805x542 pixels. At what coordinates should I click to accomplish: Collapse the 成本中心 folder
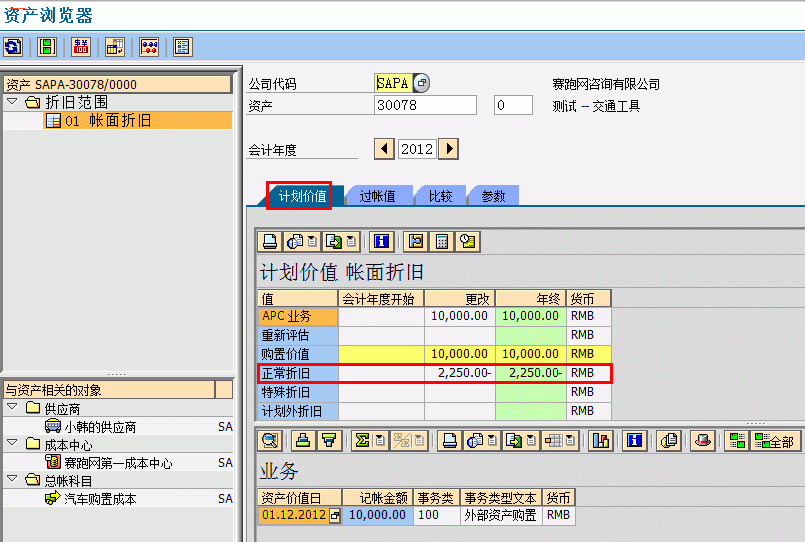(12, 443)
